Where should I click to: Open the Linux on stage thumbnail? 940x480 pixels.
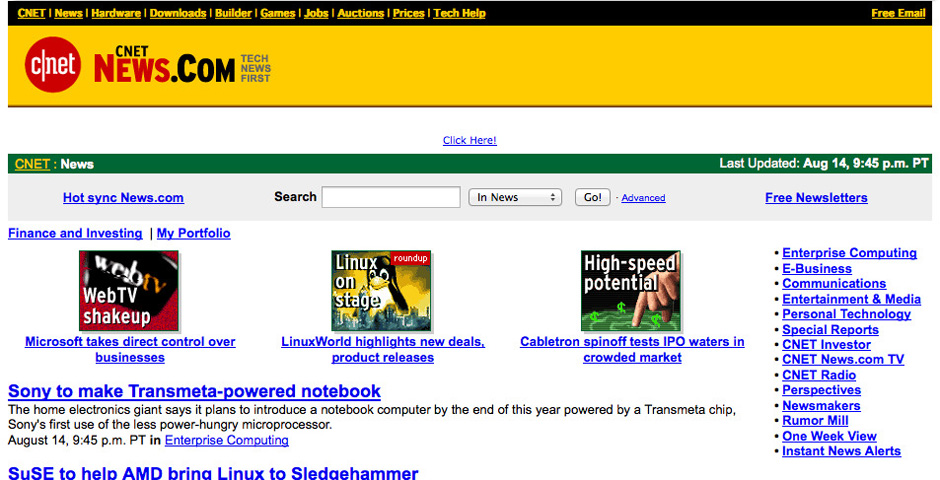(381, 291)
